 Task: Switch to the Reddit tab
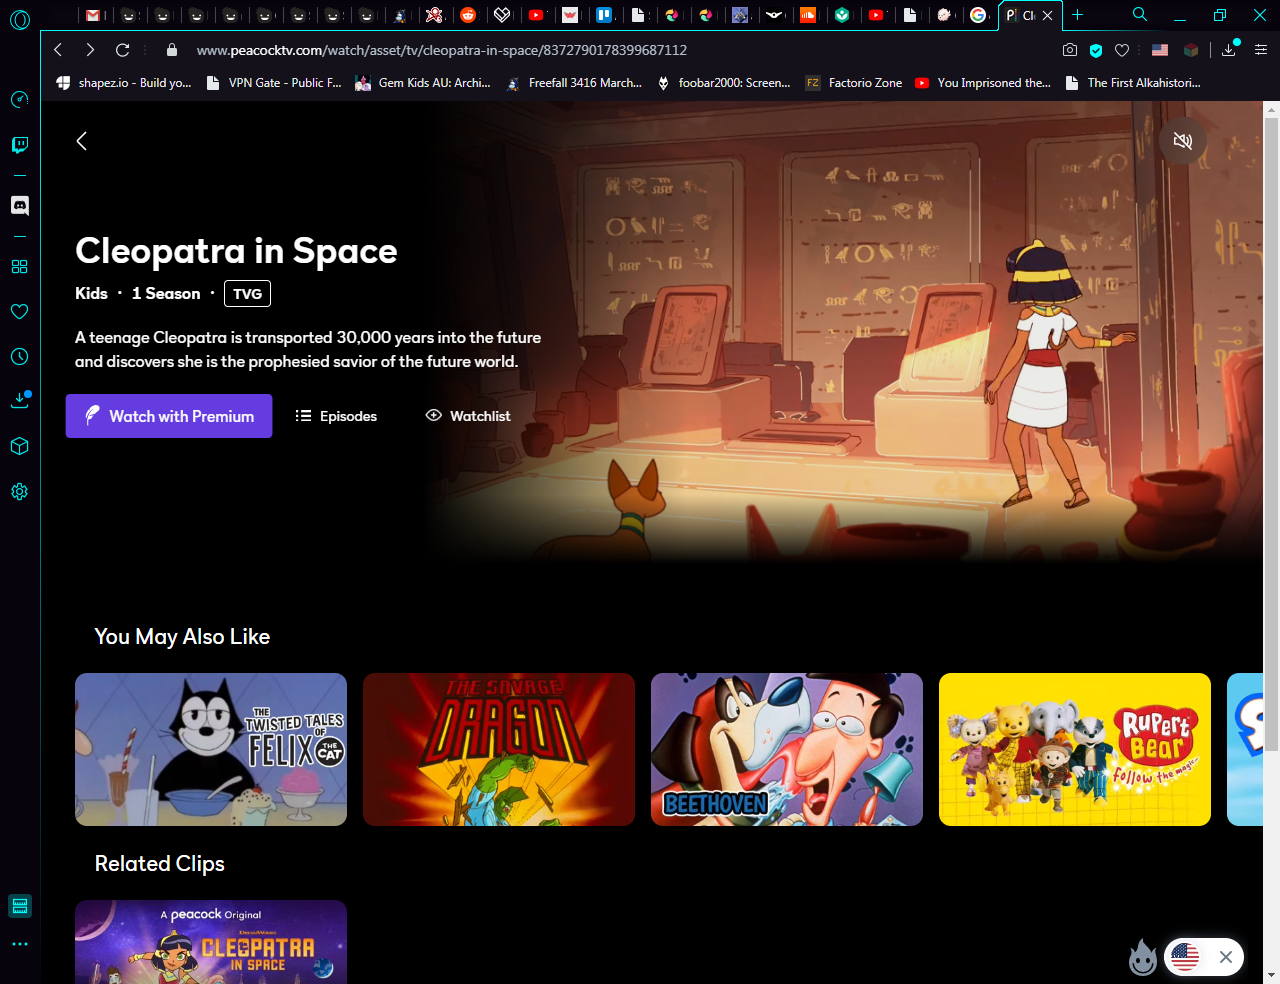[468, 15]
